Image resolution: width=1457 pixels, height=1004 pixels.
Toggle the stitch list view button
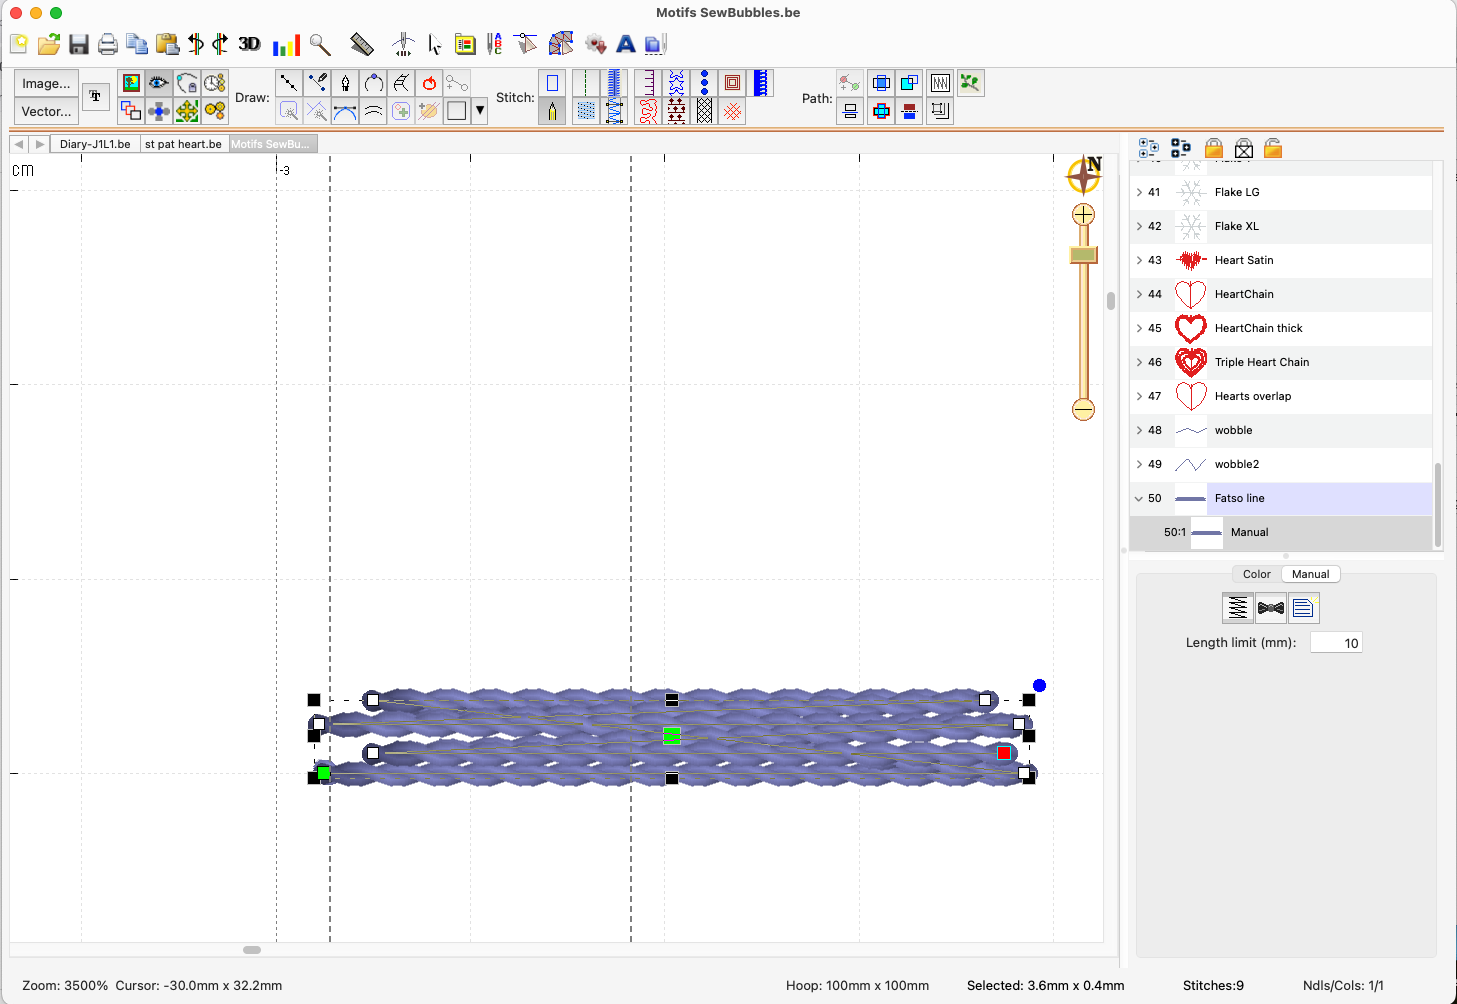[x=1302, y=608]
